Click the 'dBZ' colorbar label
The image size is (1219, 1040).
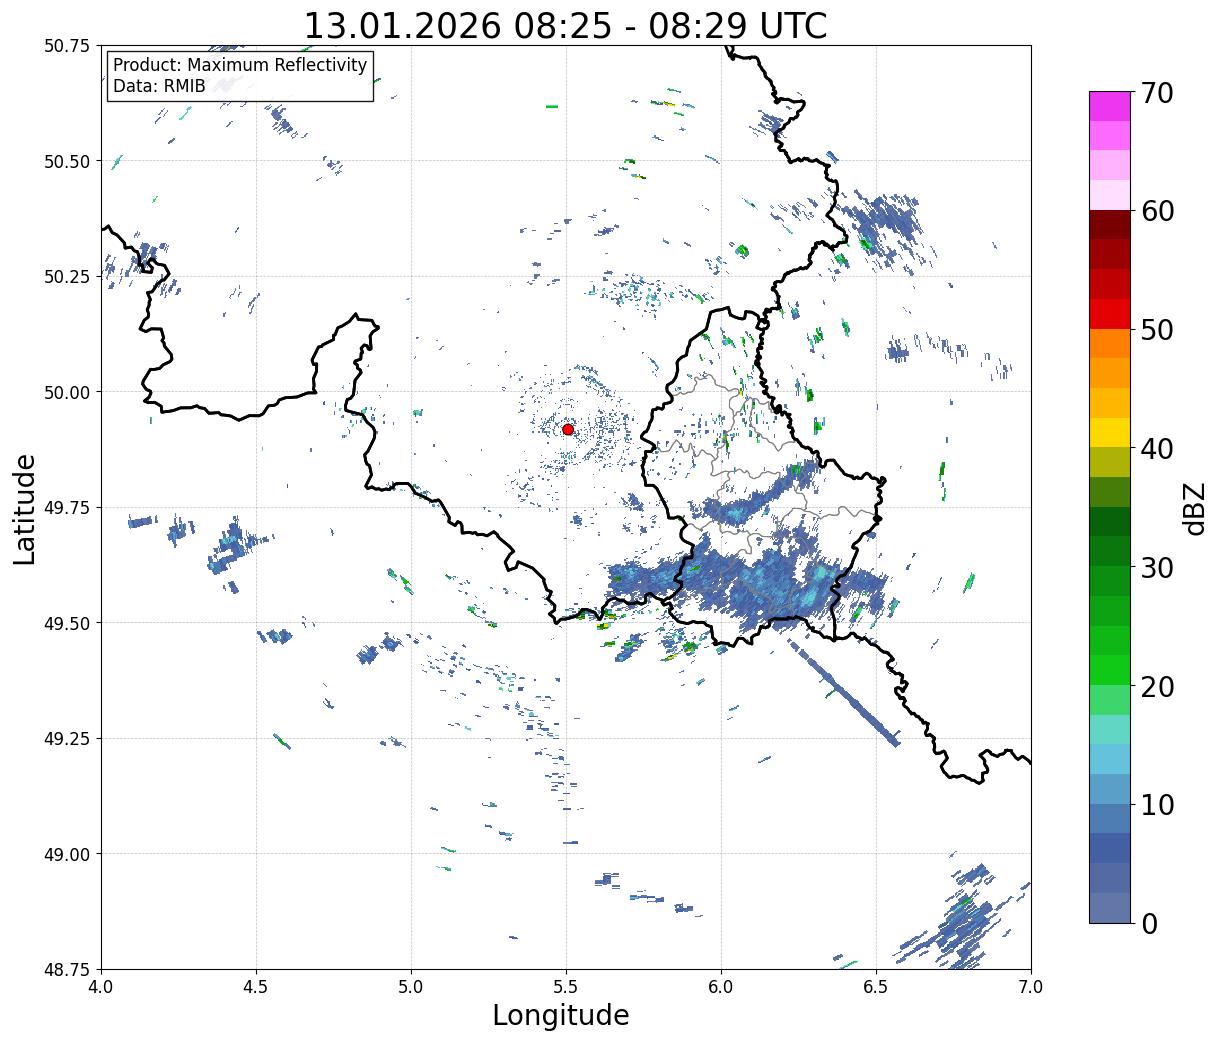coord(1194,508)
